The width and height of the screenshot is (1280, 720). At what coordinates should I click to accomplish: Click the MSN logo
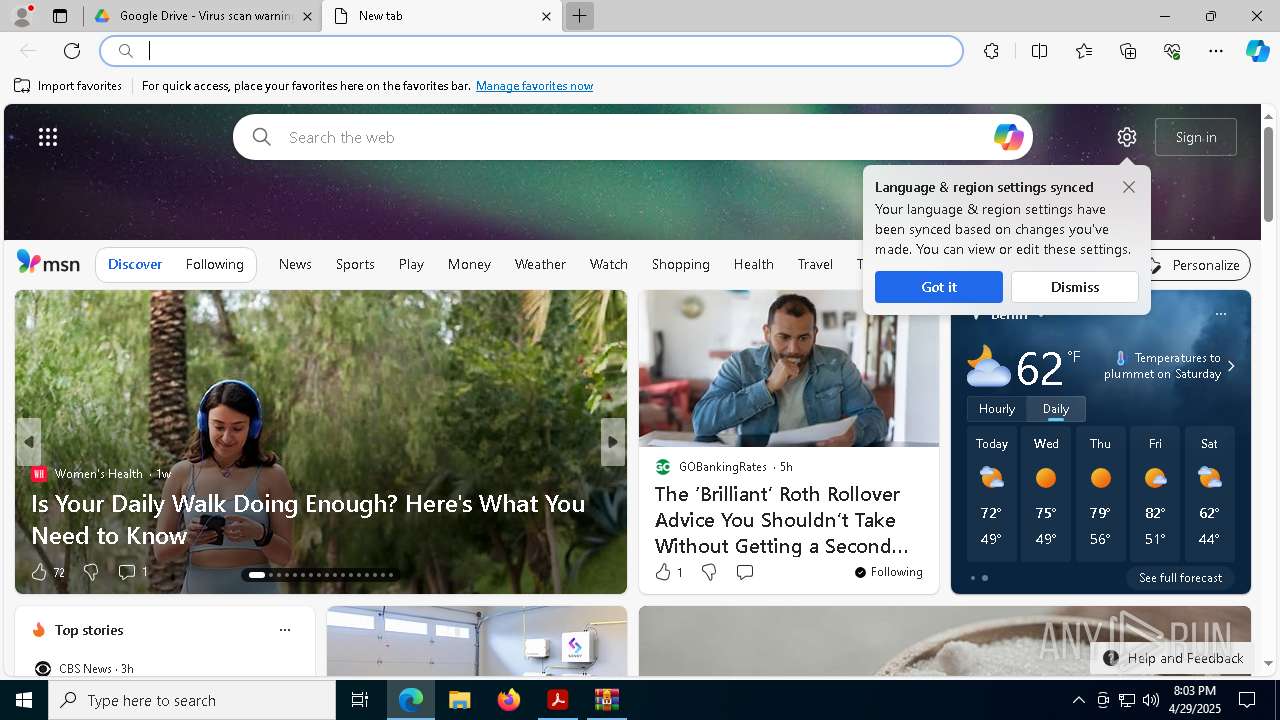pos(48,263)
